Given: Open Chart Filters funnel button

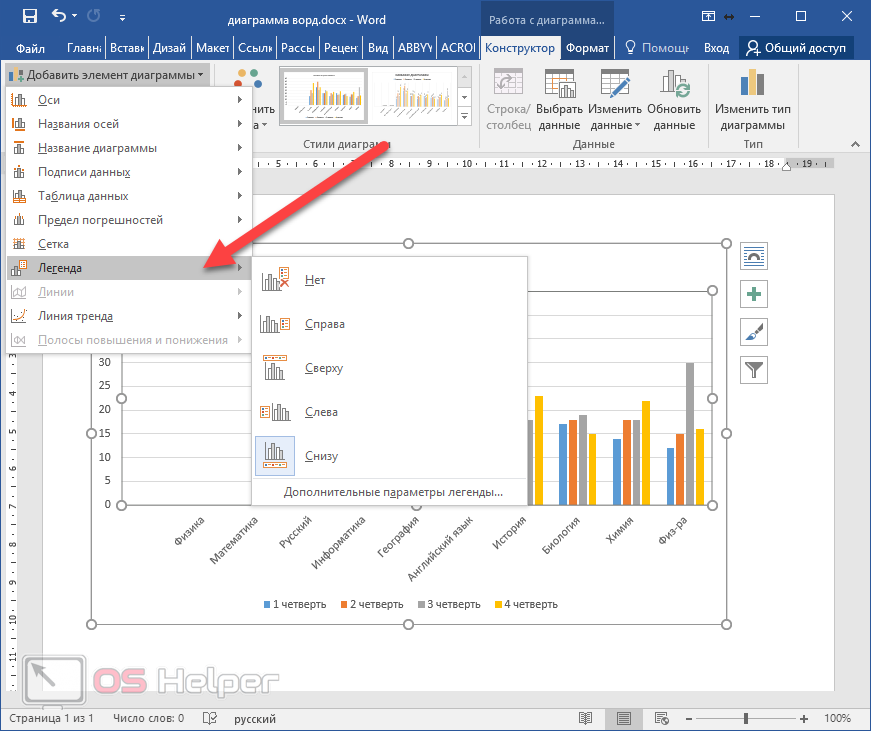Looking at the screenshot, I should [x=754, y=370].
